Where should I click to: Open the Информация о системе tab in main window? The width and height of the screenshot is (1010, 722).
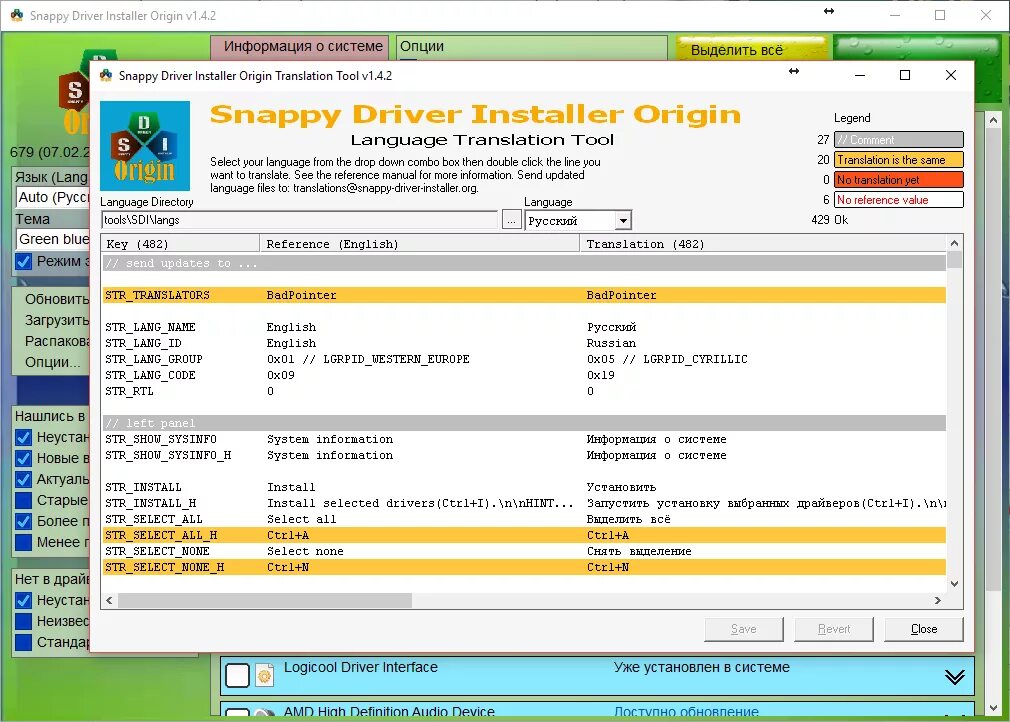300,47
